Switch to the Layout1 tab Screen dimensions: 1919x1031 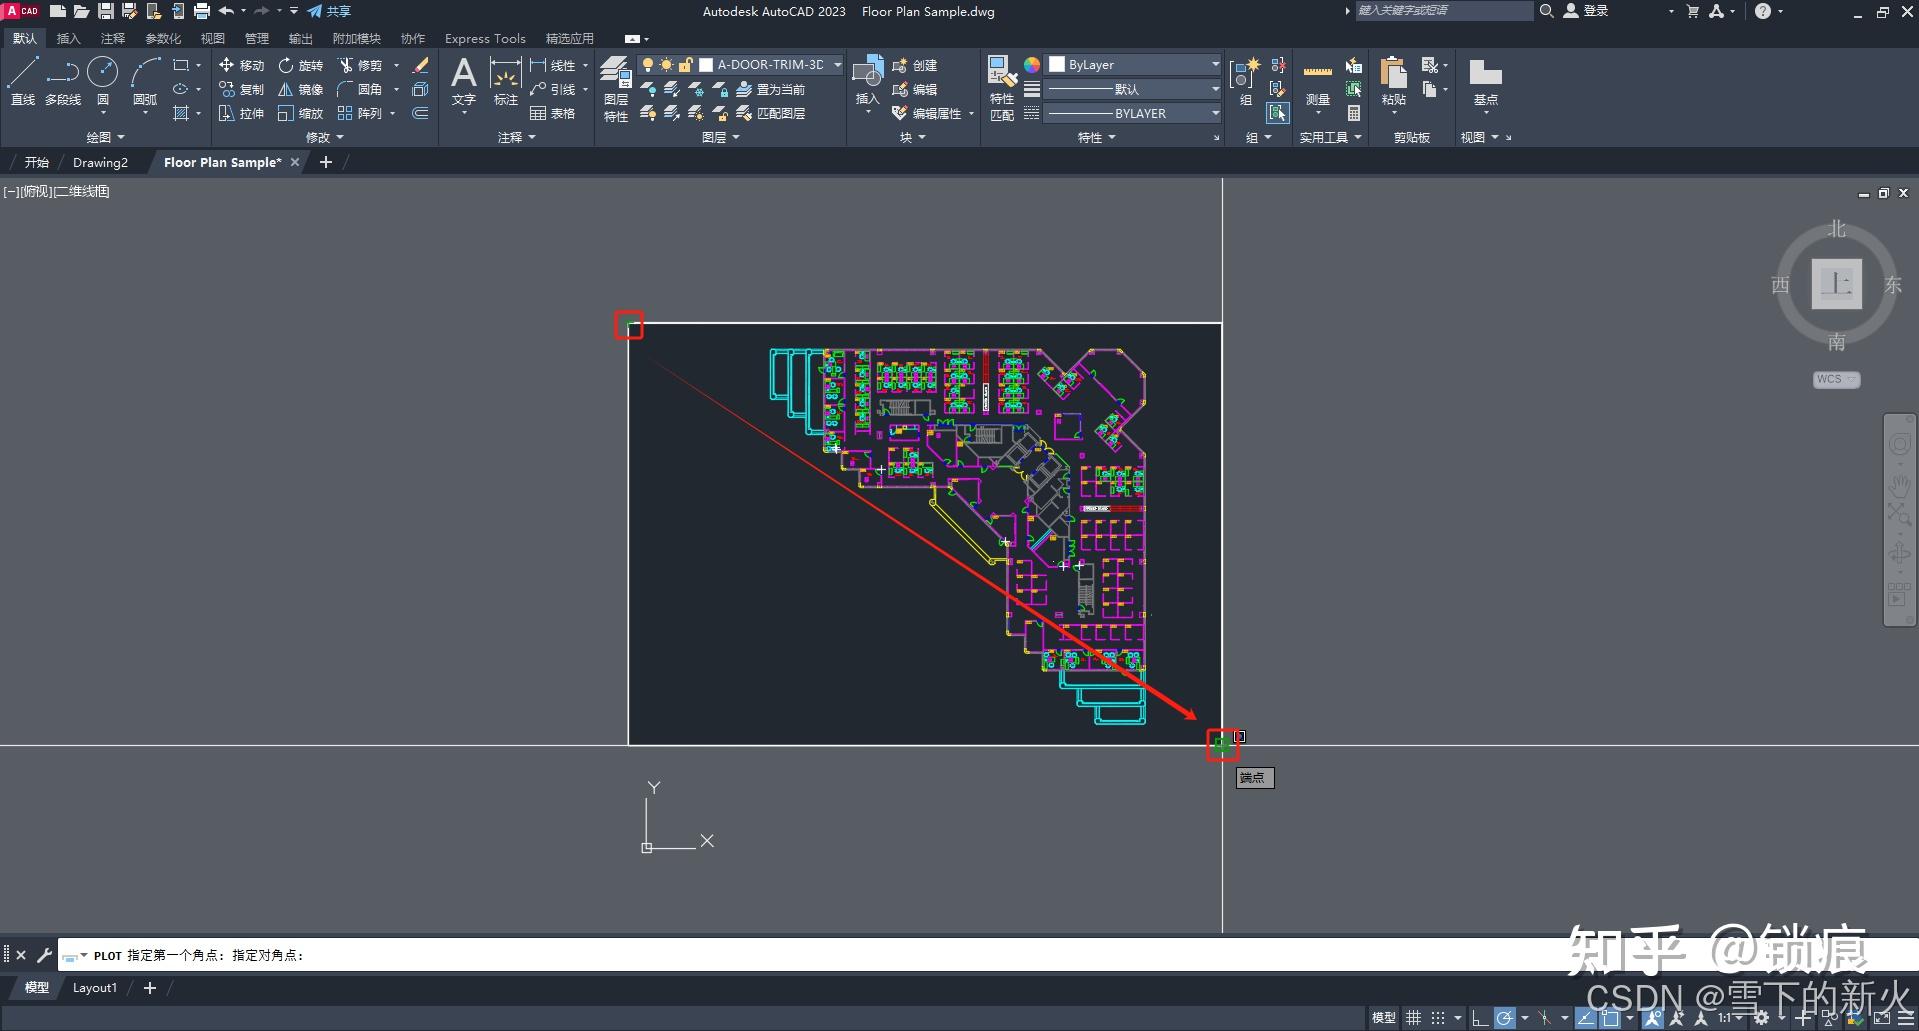point(94,987)
